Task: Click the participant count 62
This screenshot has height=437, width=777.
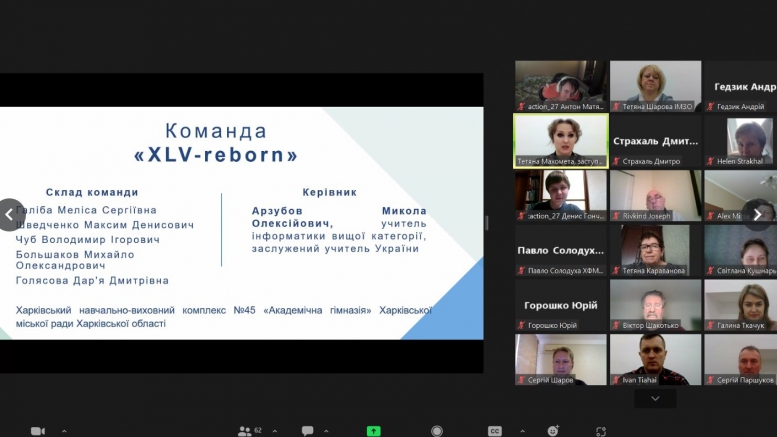Action: [x=258, y=430]
